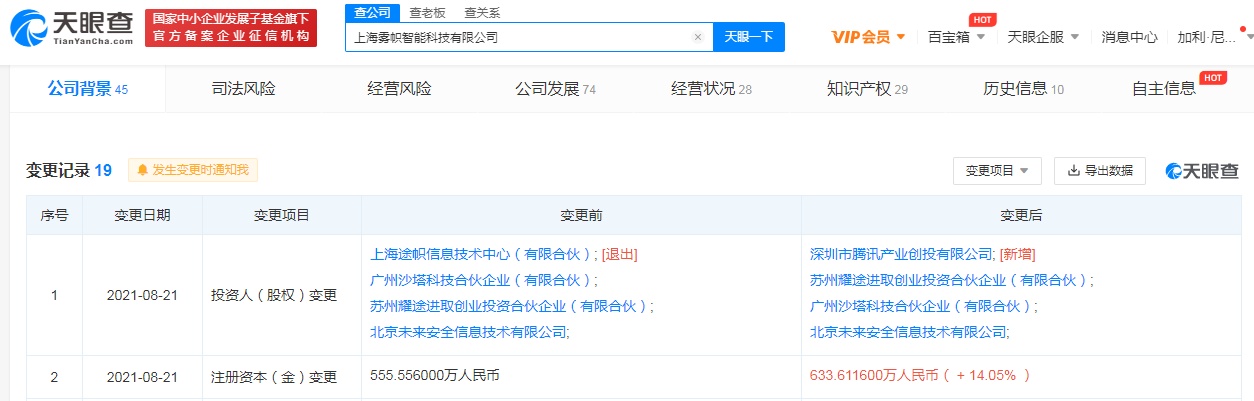
Task: Expand the 百宝箱 menu
Action: 957,37
